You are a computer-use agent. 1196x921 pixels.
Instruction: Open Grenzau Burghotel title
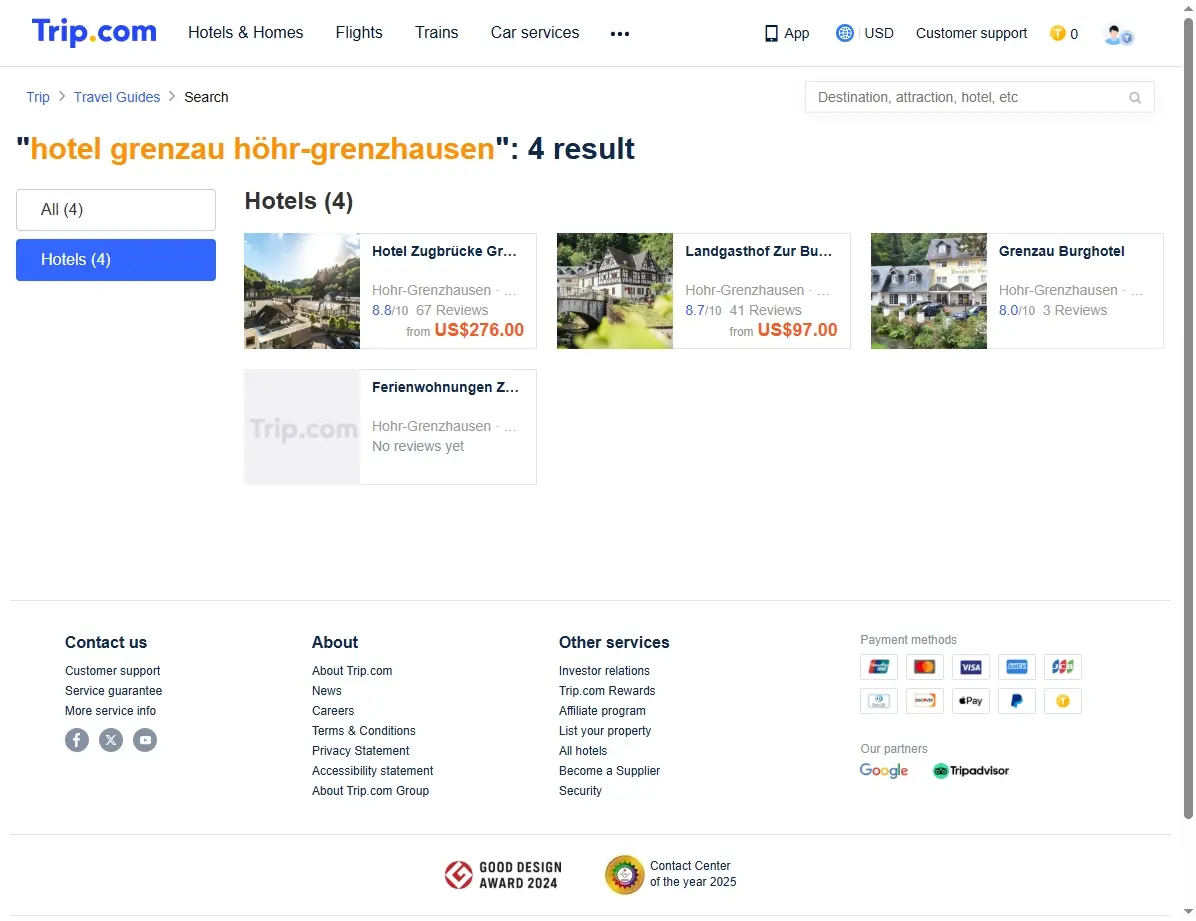pos(1062,251)
